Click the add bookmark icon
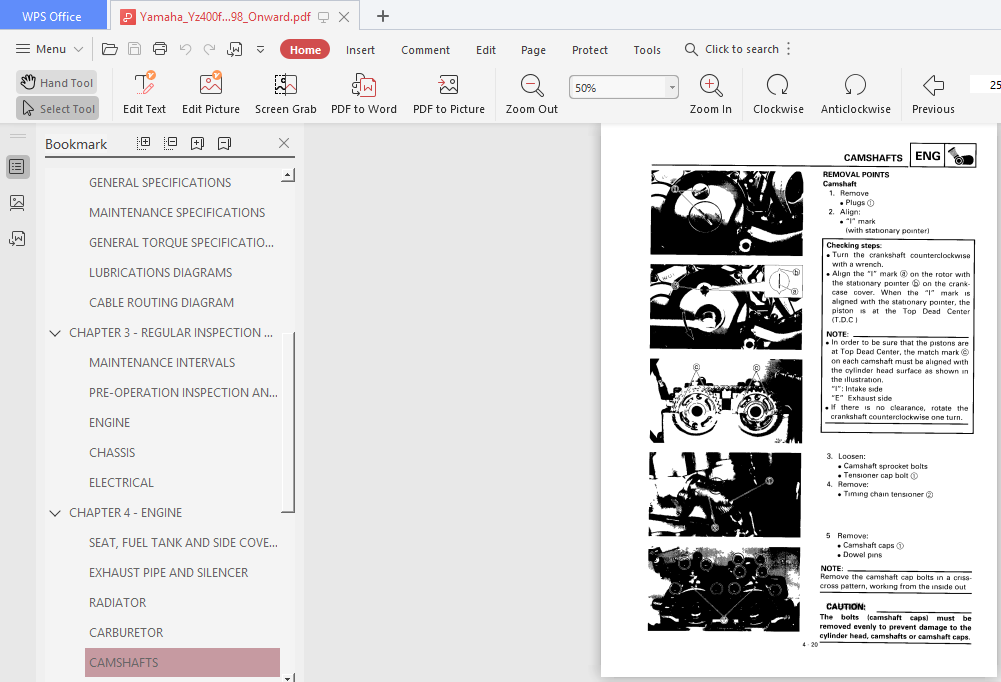Viewport: 1001px width, 682px height. pyautogui.click(x=197, y=143)
